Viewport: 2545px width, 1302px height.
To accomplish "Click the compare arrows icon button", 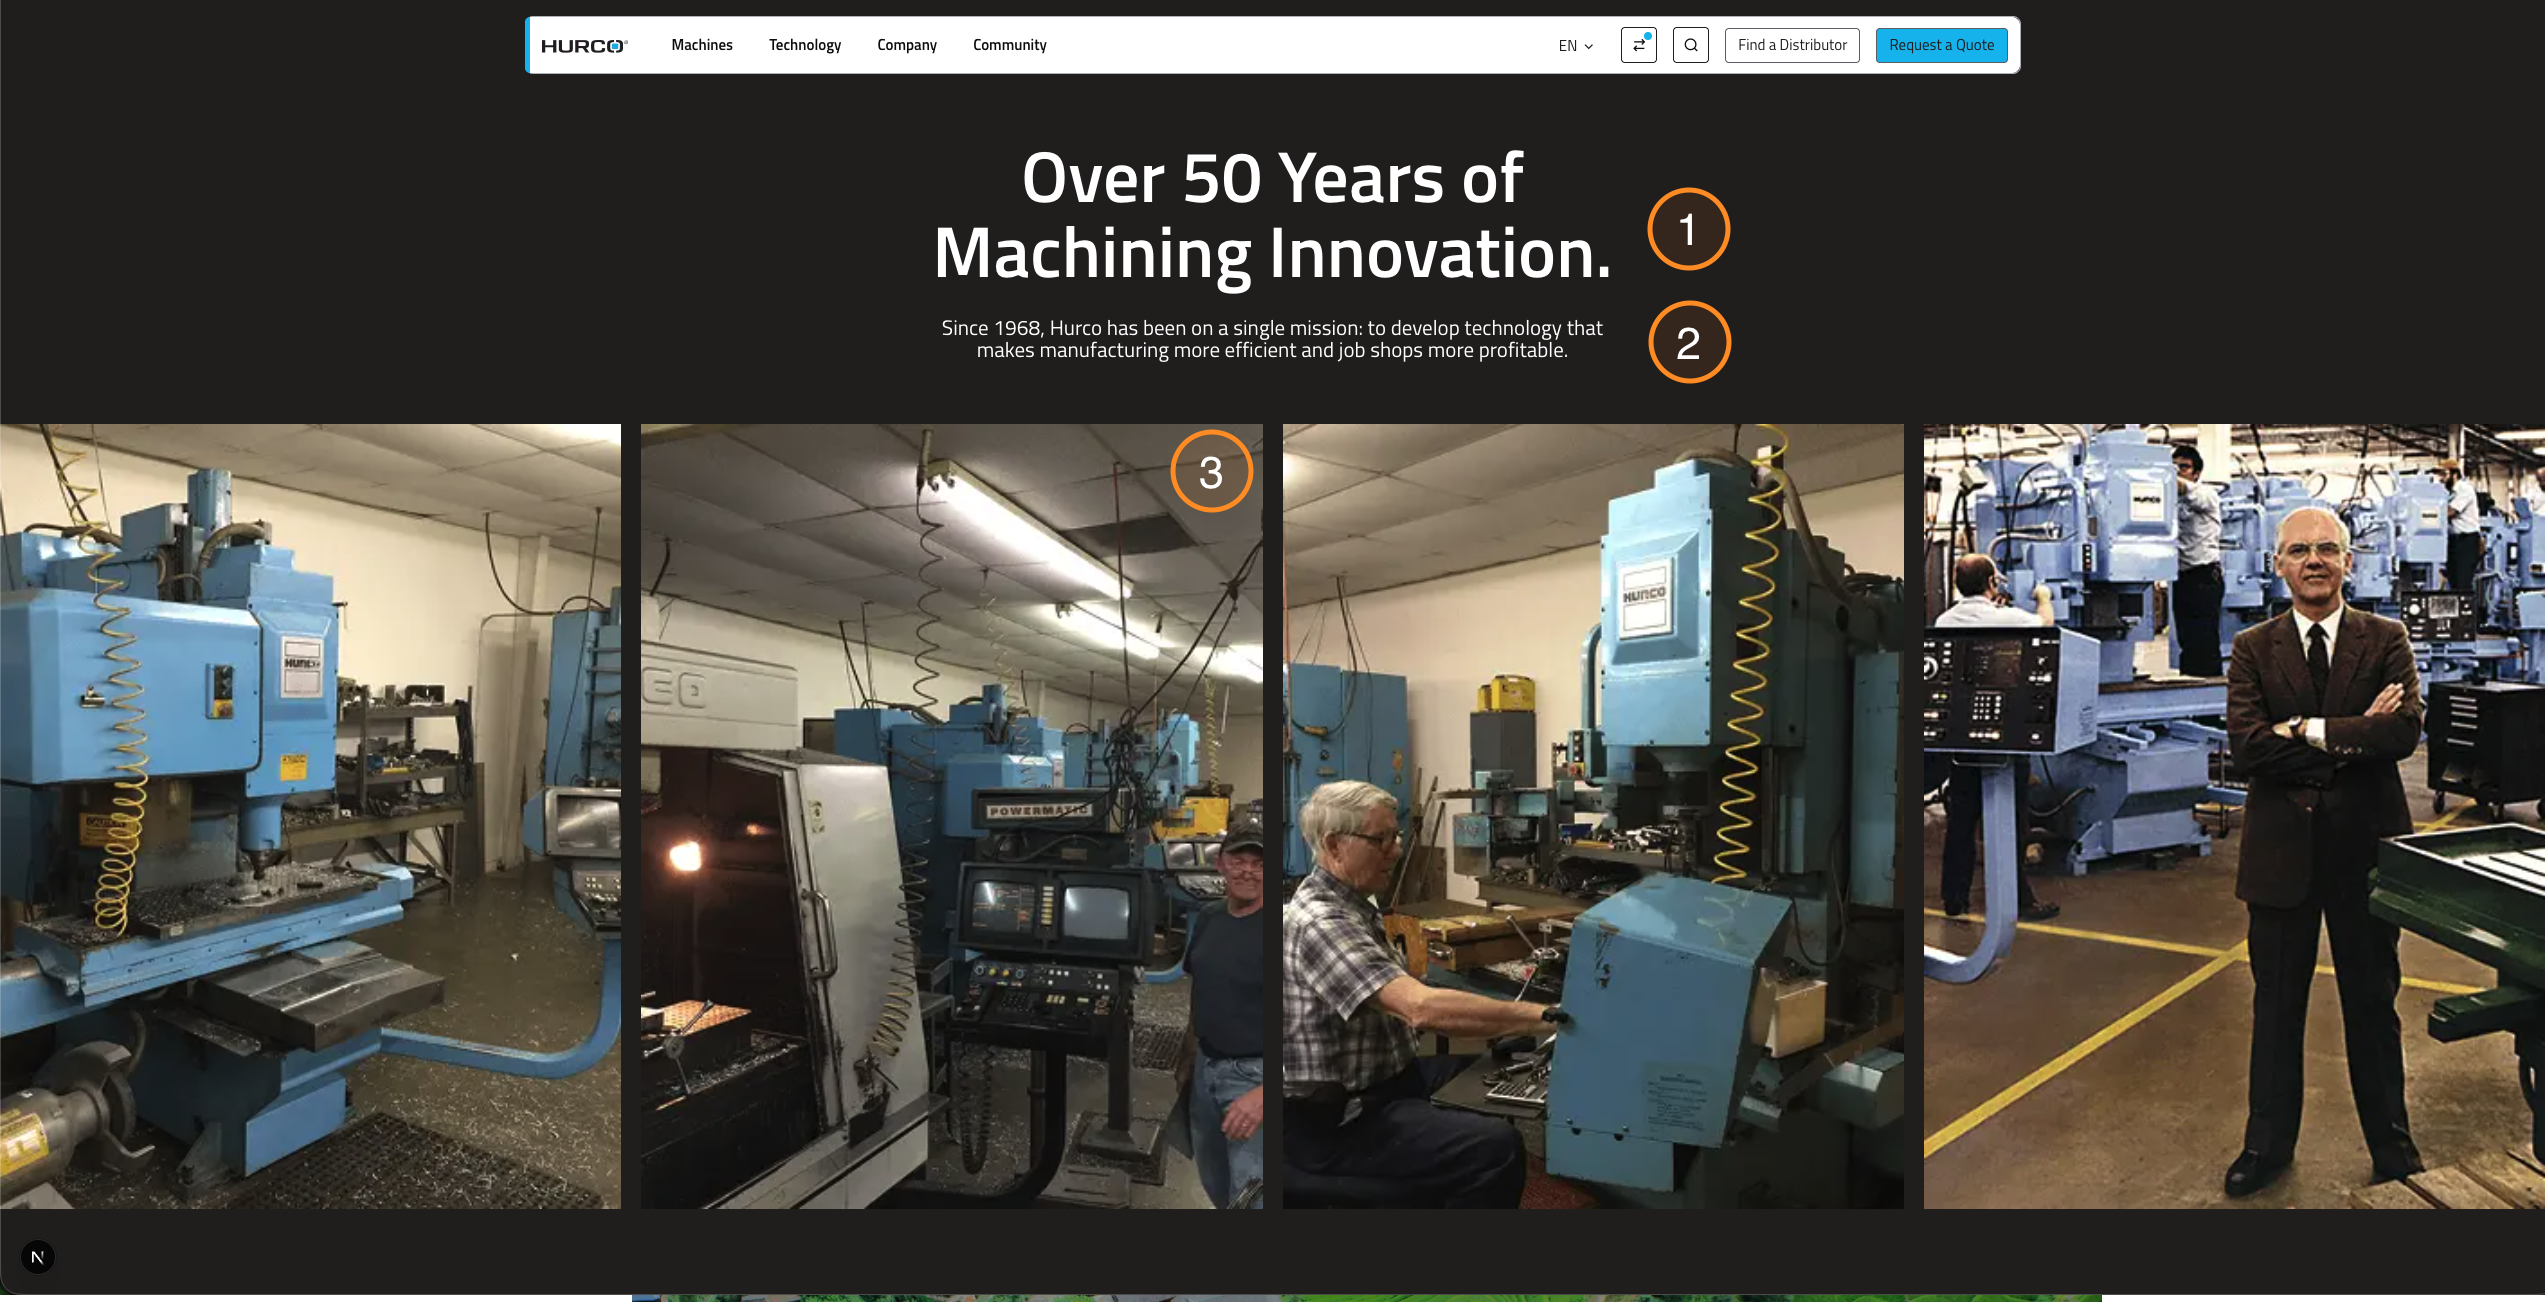I will (x=1639, y=45).
